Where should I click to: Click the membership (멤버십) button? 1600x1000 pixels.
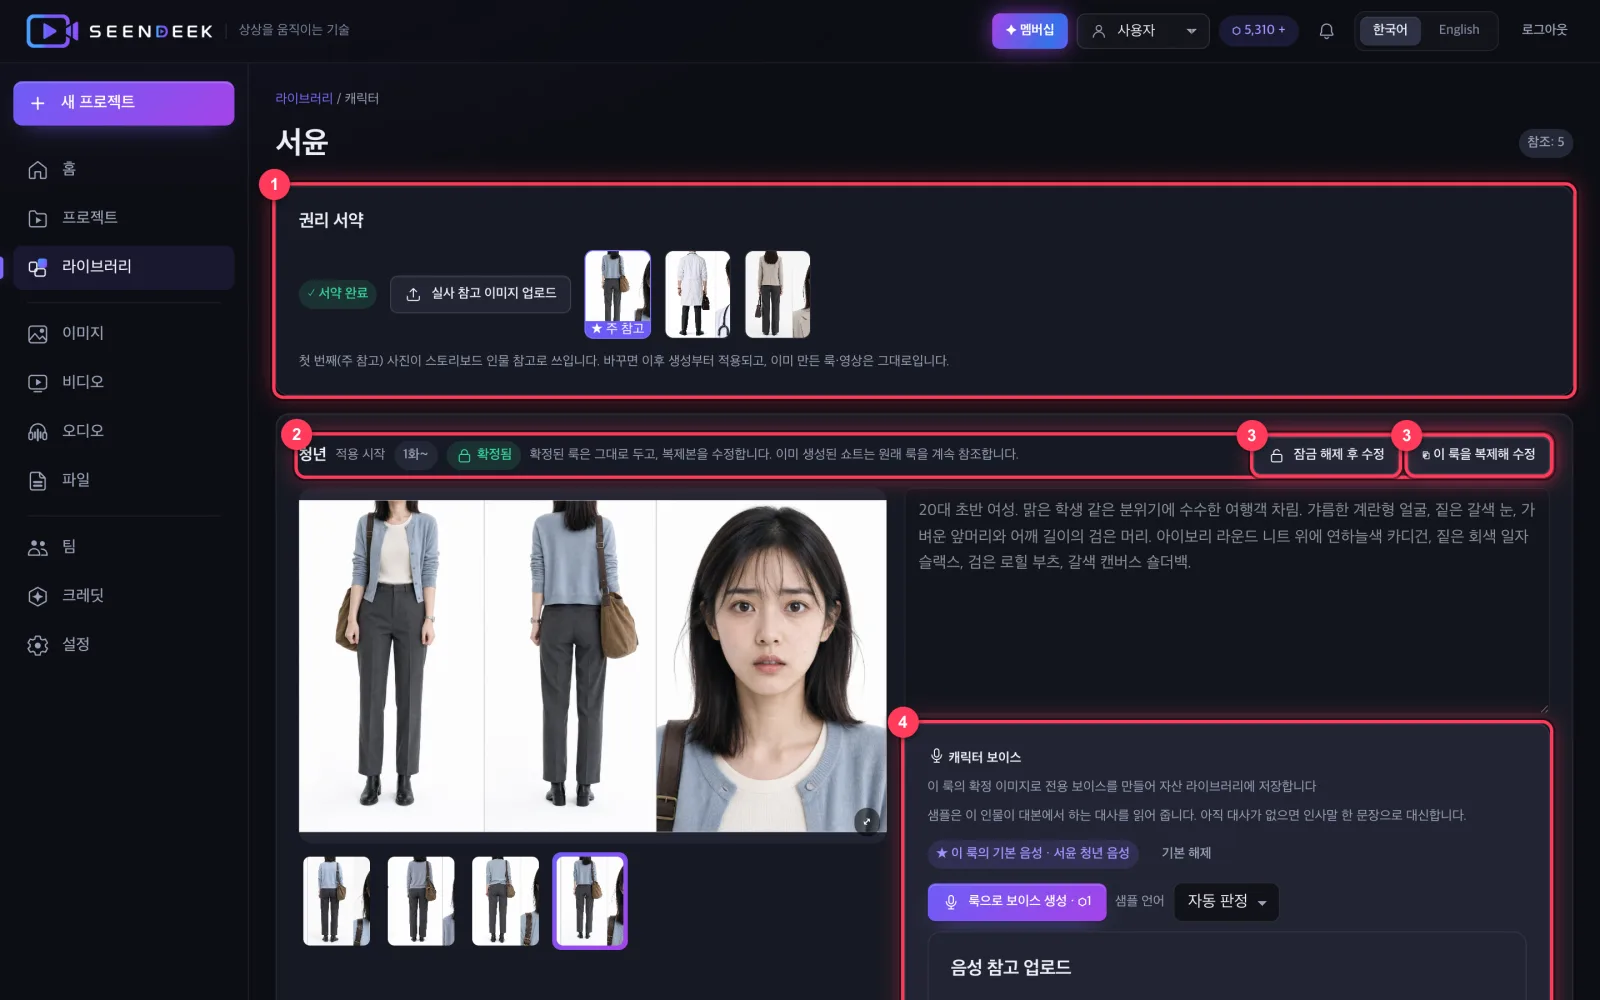tap(1029, 30)
